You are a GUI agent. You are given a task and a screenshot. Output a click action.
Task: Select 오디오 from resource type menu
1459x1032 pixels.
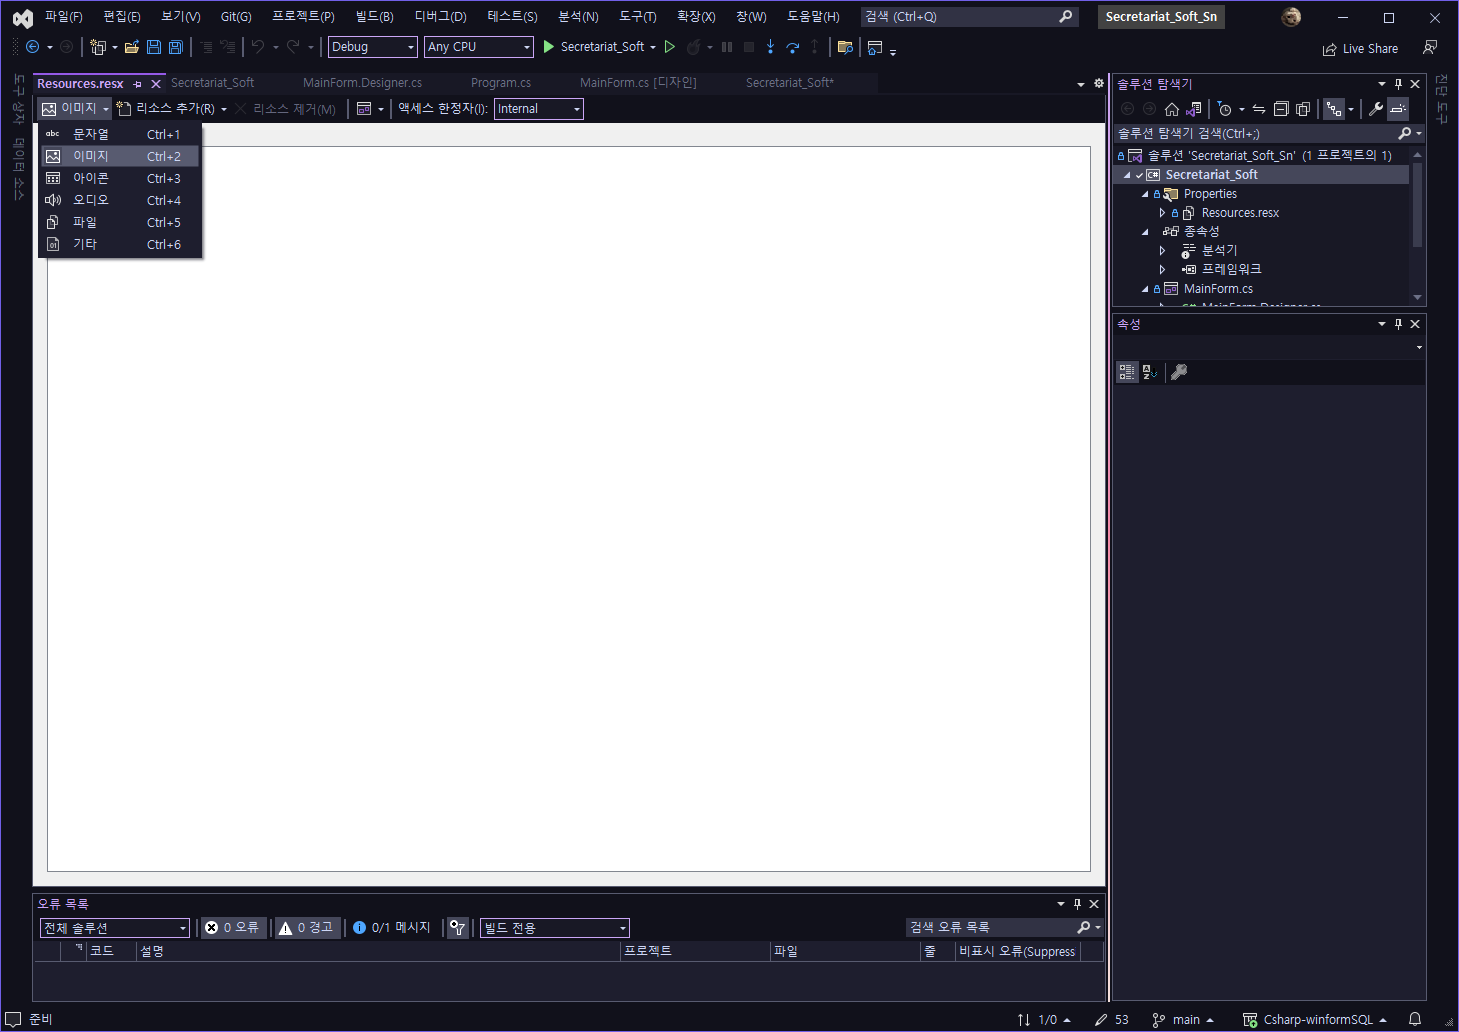pyautogui.click(x=120, y=200)
